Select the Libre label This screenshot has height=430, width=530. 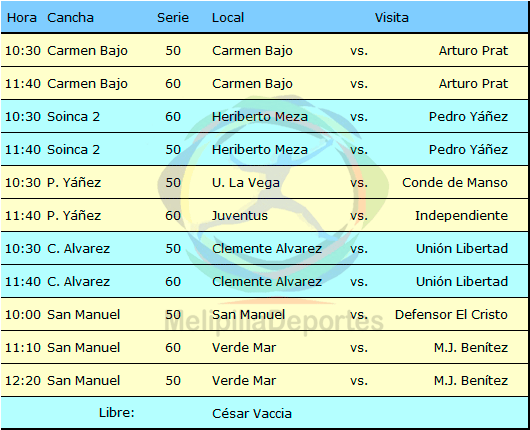pyautogui.click(x=117, y=413)
